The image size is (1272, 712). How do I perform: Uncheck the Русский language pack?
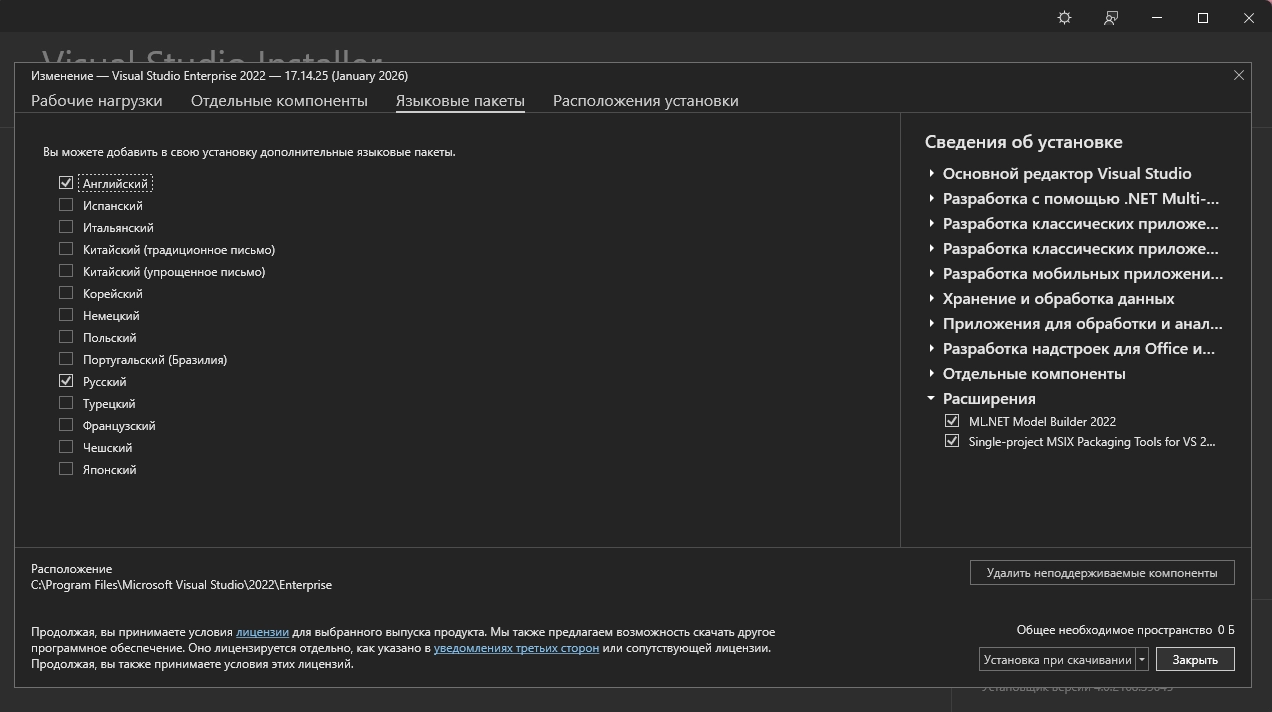pos(66,381)
